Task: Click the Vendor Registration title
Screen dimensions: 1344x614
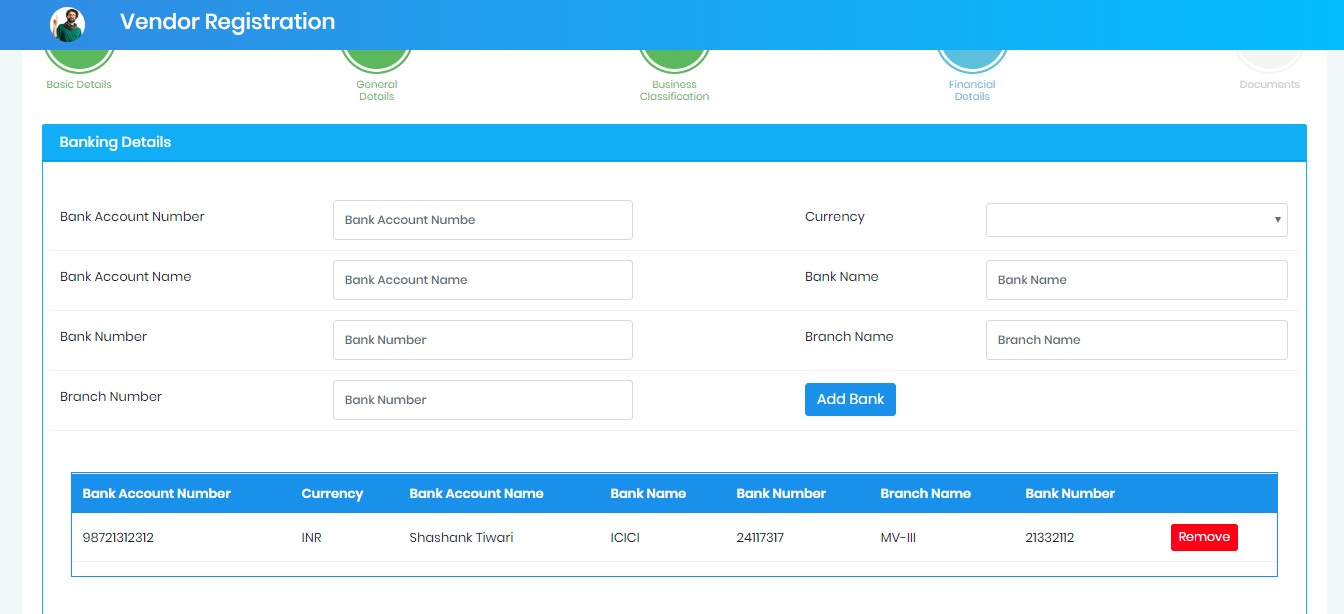Action: (x=227, y=22)
